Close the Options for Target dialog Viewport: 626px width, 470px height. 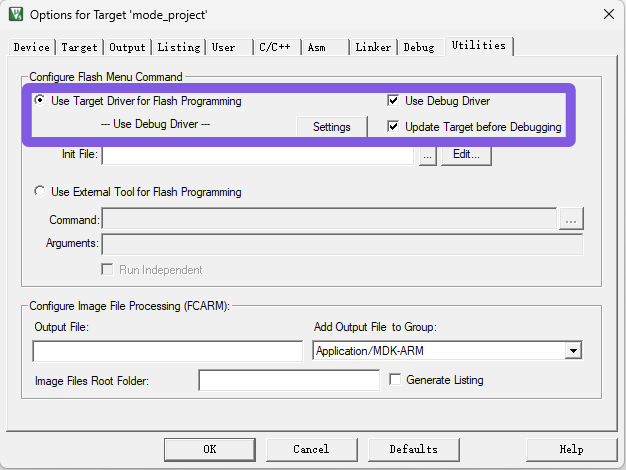tap(609, 14)
